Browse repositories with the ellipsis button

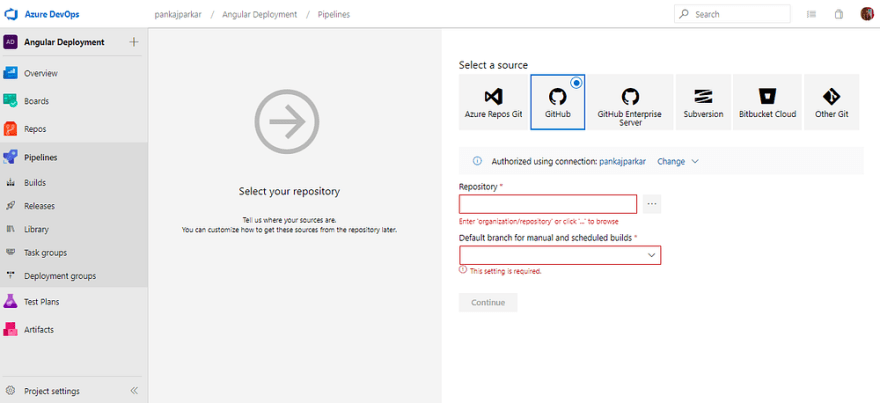point(652,204)
